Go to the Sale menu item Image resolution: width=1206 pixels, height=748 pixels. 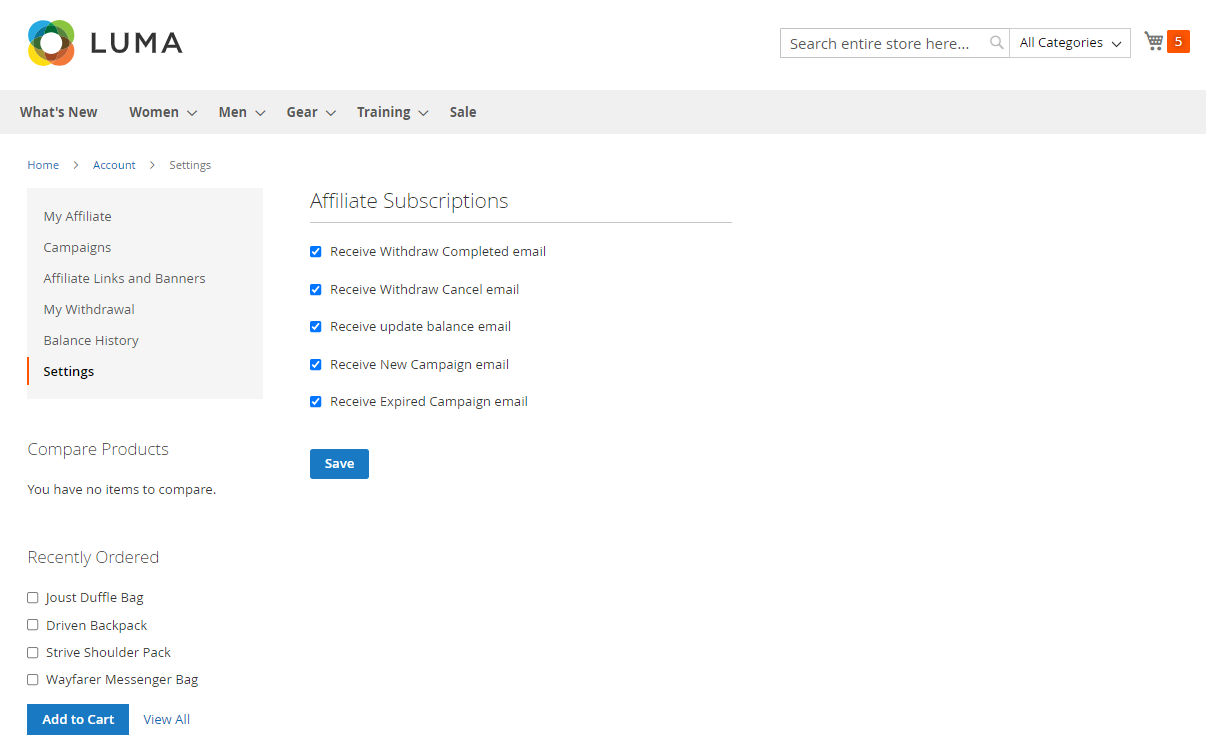tap(463, 112)
